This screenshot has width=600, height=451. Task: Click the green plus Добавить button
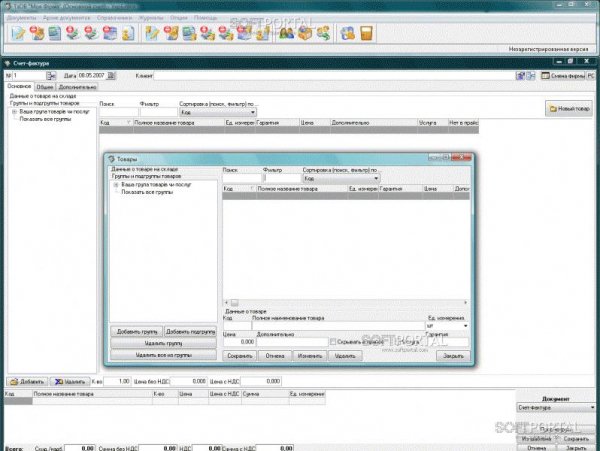[27, 381]
